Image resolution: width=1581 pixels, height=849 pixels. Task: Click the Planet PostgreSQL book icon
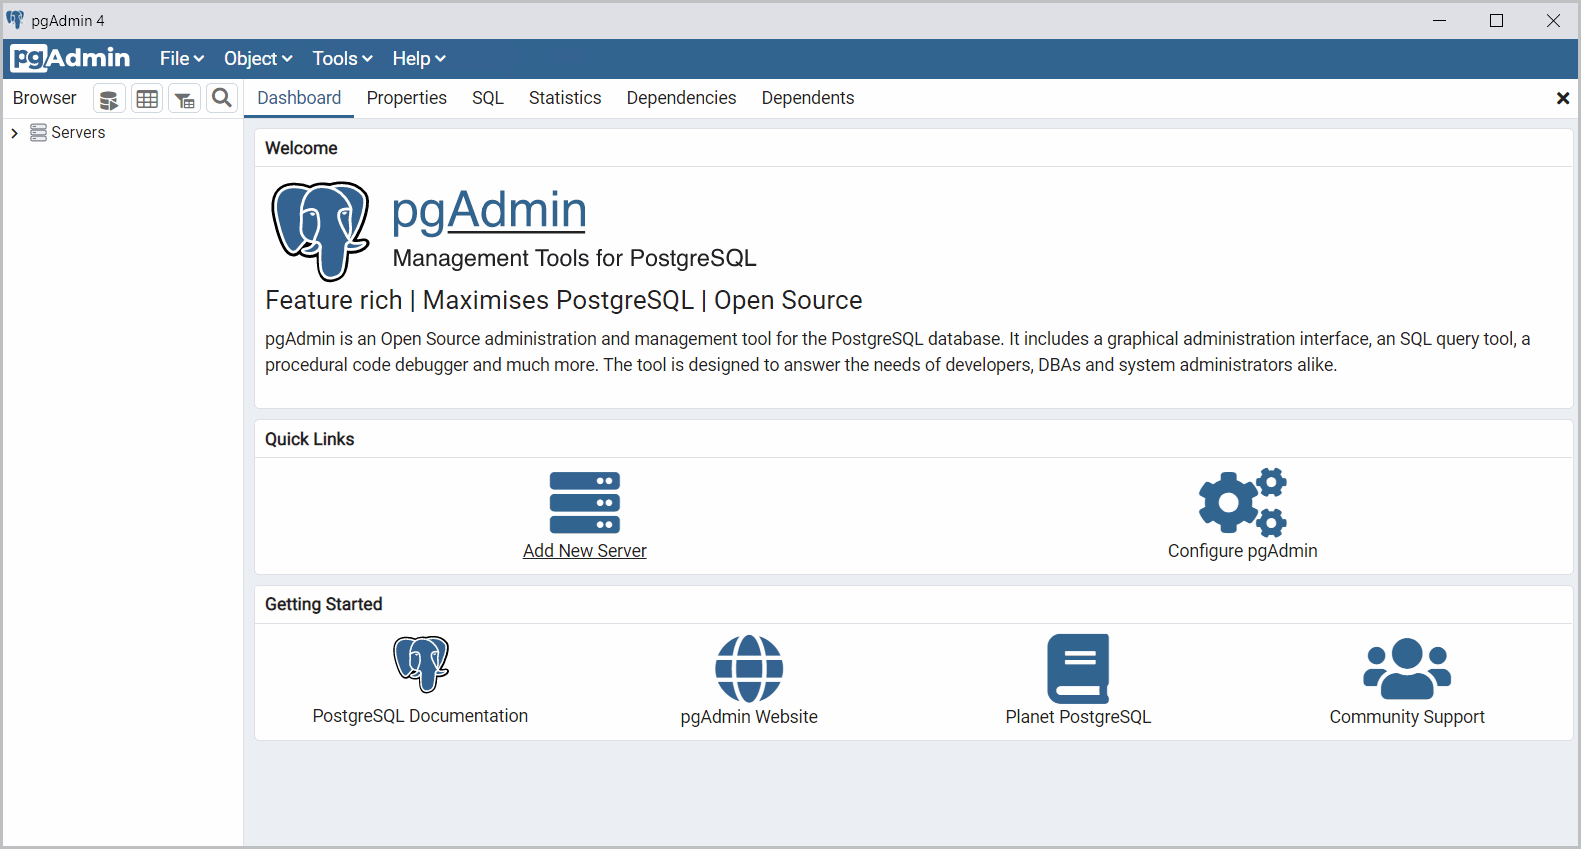(x=1078, y=668)
